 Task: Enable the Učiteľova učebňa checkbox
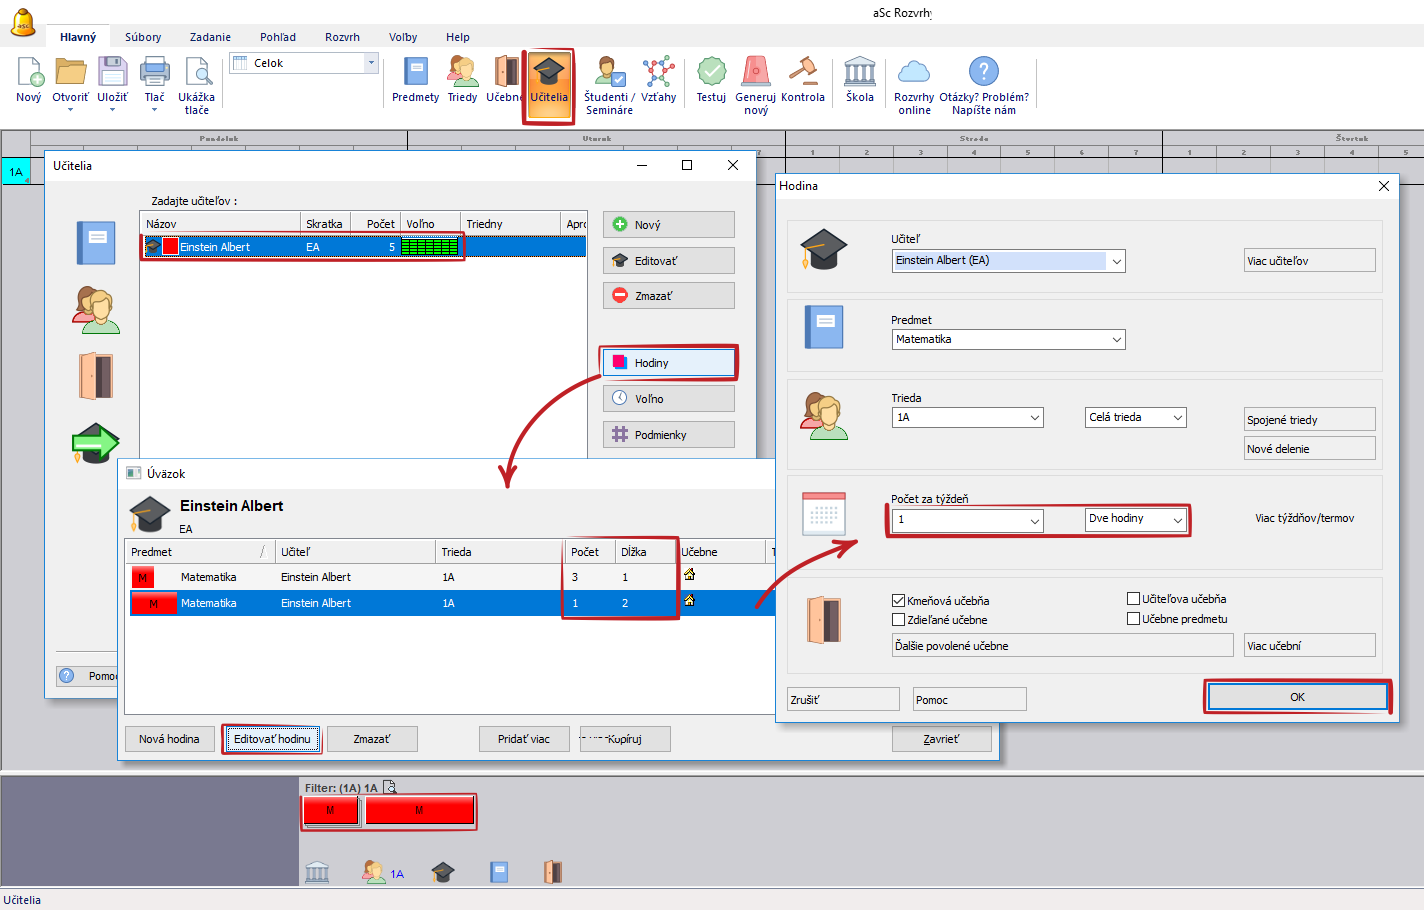point(1133,599)
